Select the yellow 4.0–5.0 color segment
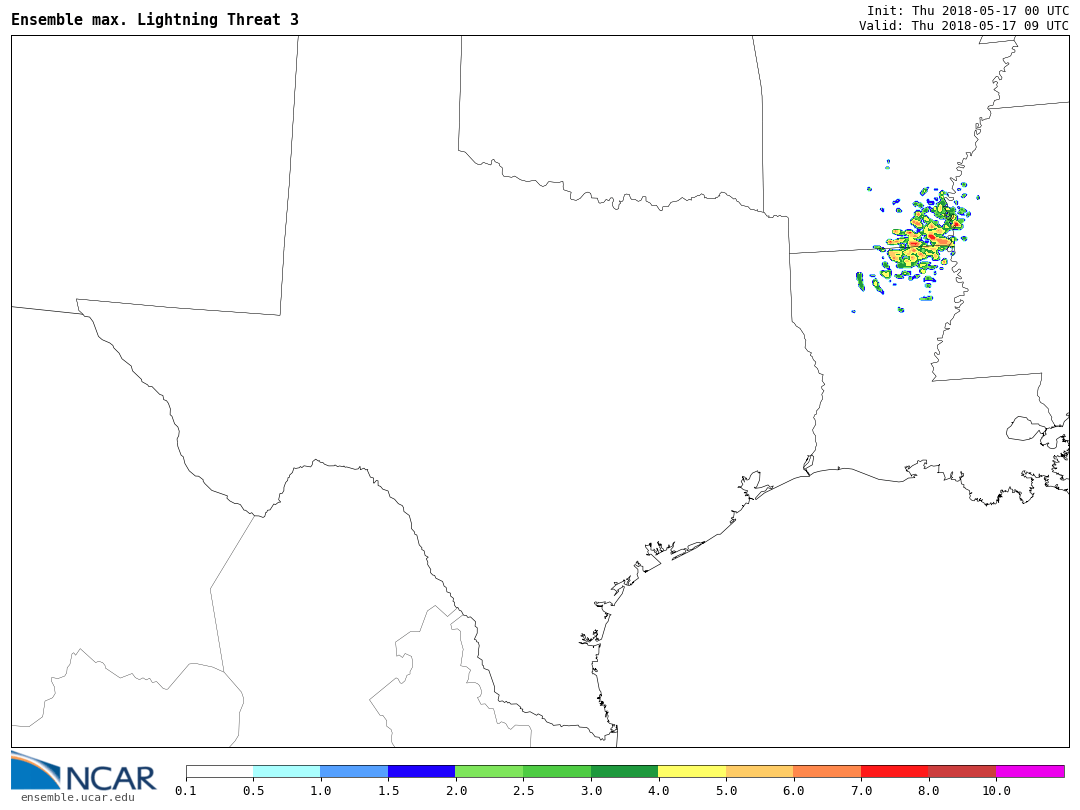The width and height of the screenshot is (1080, 810). pos(692,771)
